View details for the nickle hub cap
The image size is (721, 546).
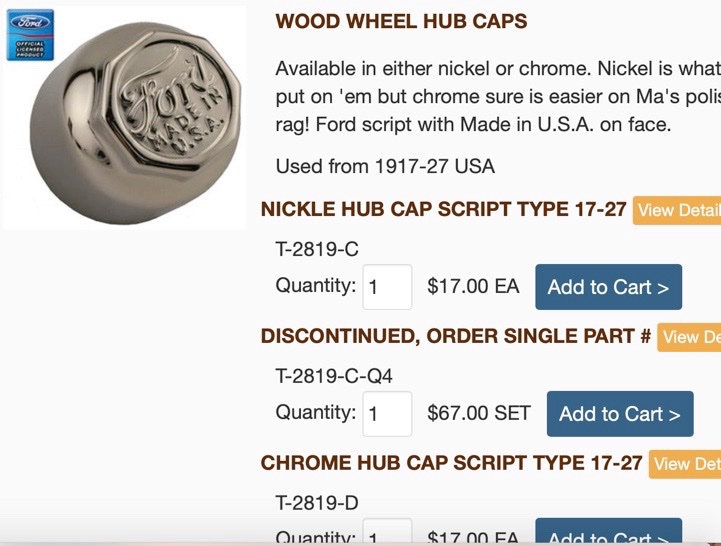[x=677, y=210]
